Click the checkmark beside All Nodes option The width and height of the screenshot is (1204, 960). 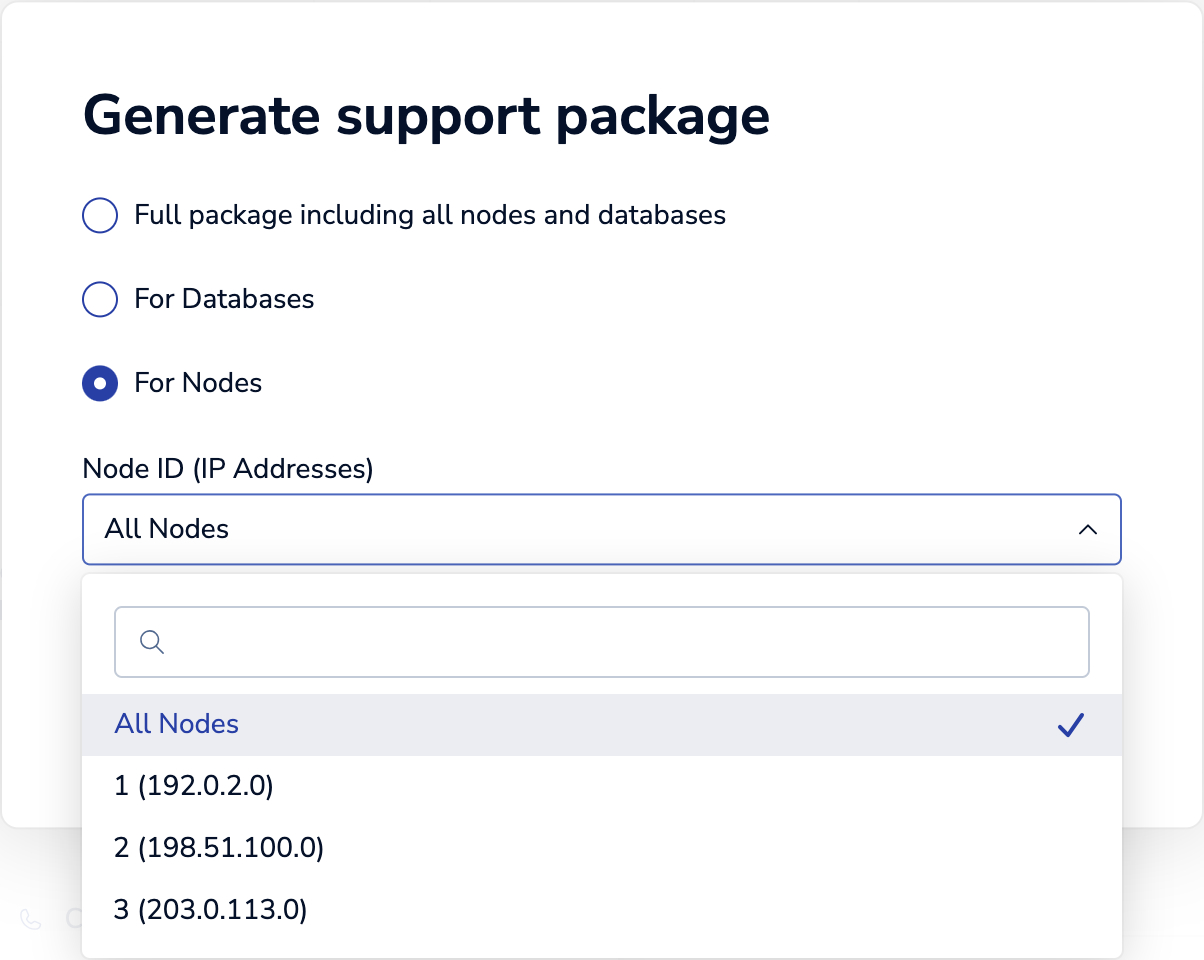1070,726
